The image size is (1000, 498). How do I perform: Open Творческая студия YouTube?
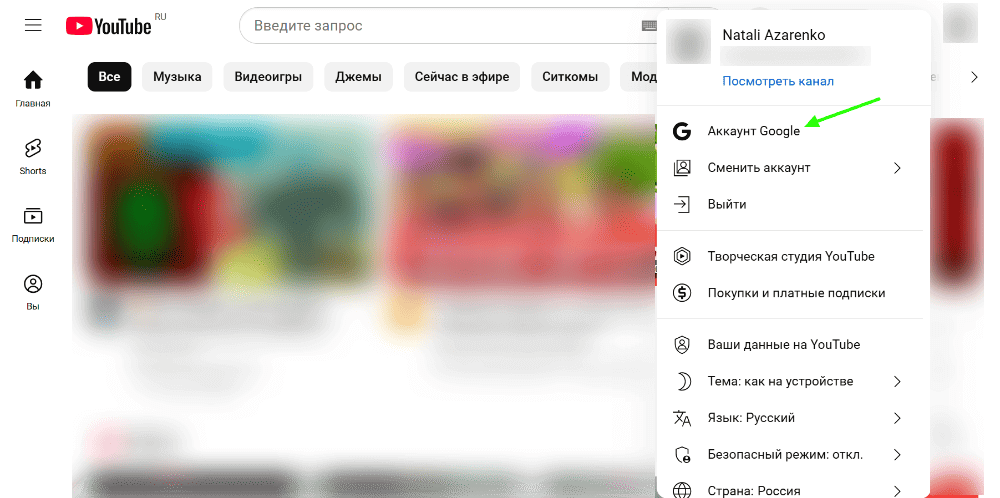pos(790,256)
